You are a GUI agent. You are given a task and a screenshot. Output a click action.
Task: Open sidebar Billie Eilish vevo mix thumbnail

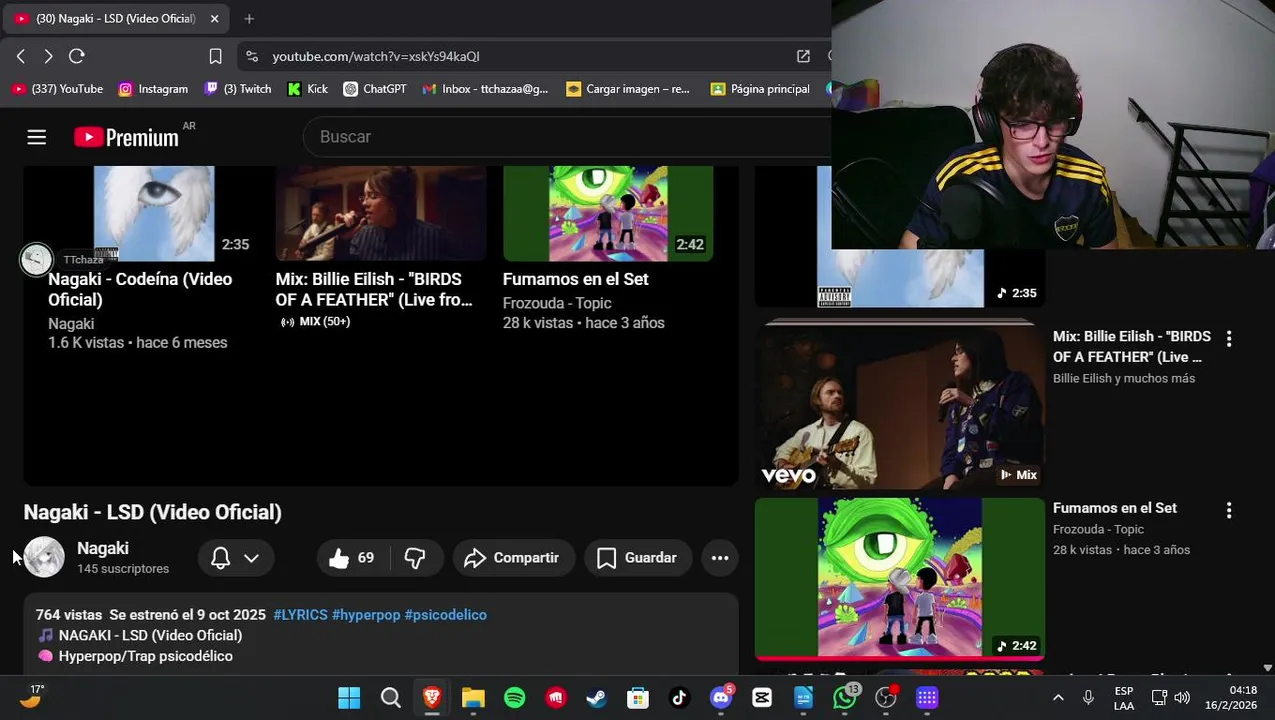click(x=900, y=406)
